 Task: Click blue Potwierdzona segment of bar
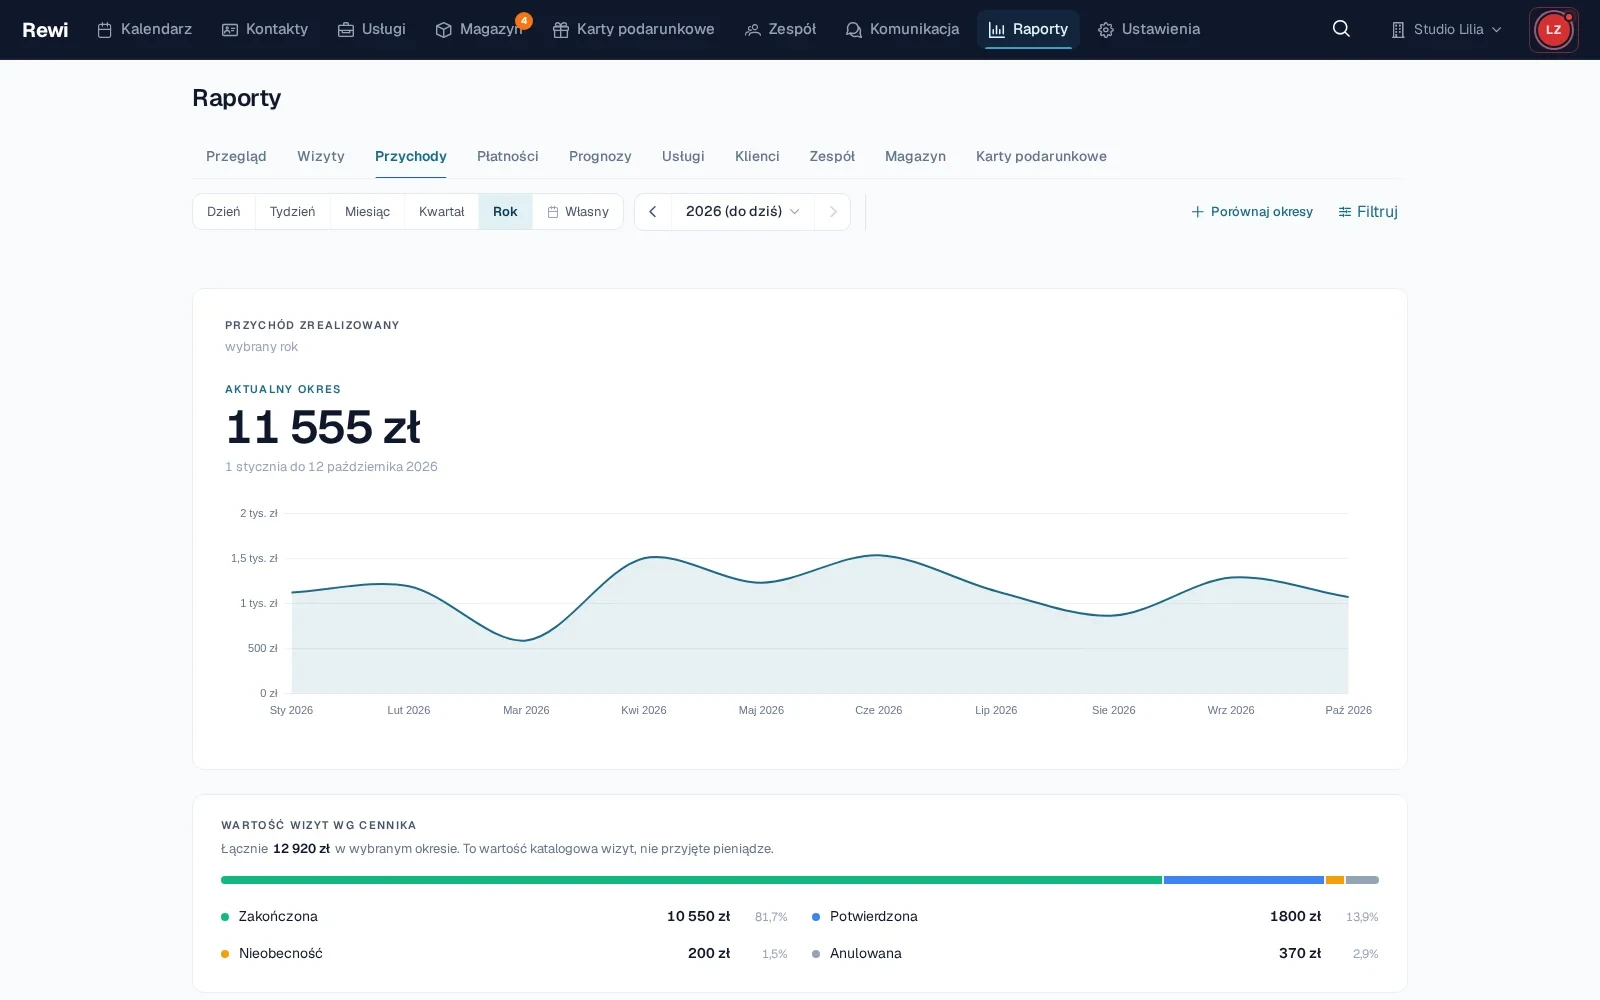pyautogui.click(x=1244, y=880)
